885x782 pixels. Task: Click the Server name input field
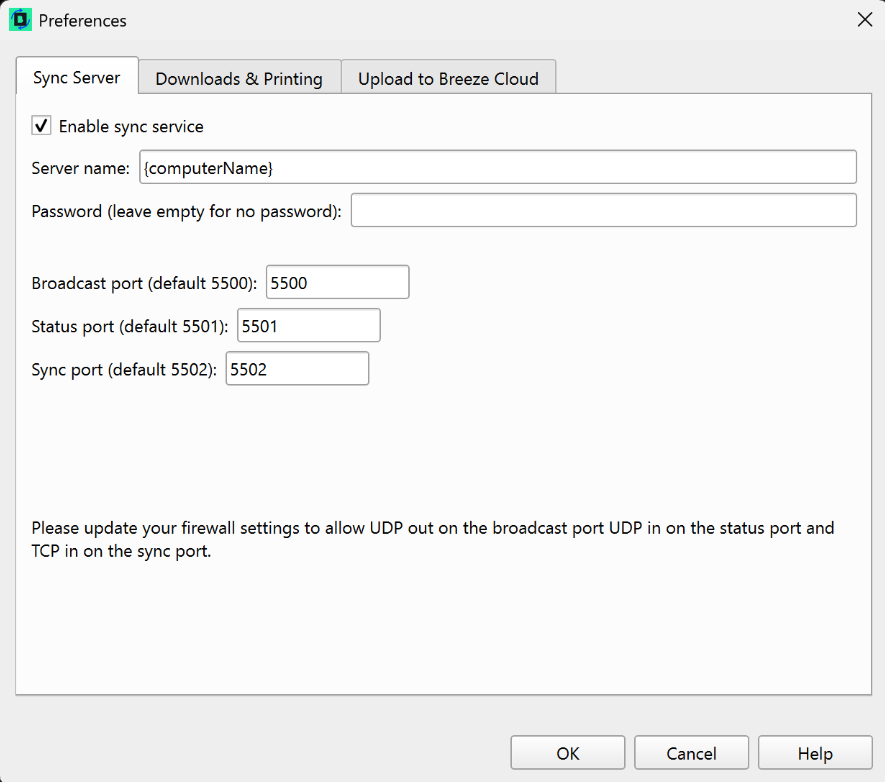tap(498, 167)
